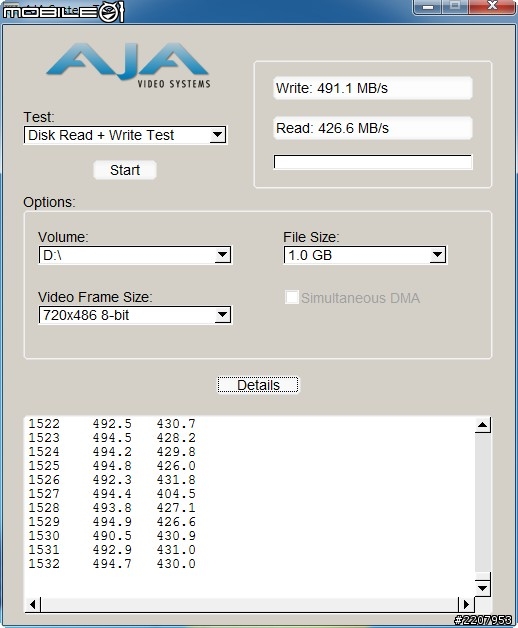
Task: Open the Volume drive dropdown
Action: (135, 255)
